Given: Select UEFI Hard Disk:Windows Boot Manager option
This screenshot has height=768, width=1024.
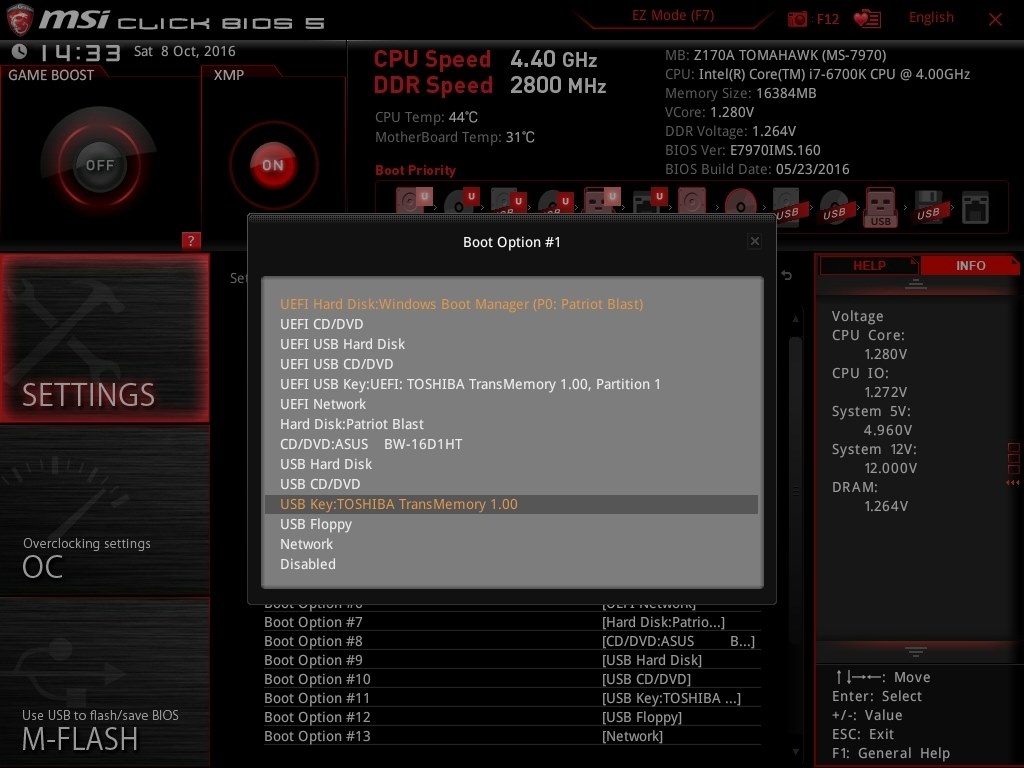Looking at the screenshot, I should coord(511,304).
